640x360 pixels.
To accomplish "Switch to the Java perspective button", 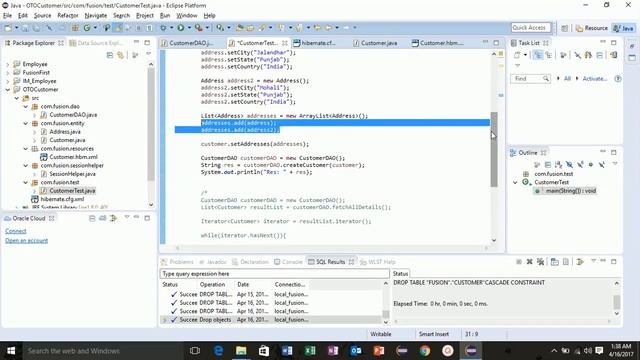I will [x=624, y=28].
